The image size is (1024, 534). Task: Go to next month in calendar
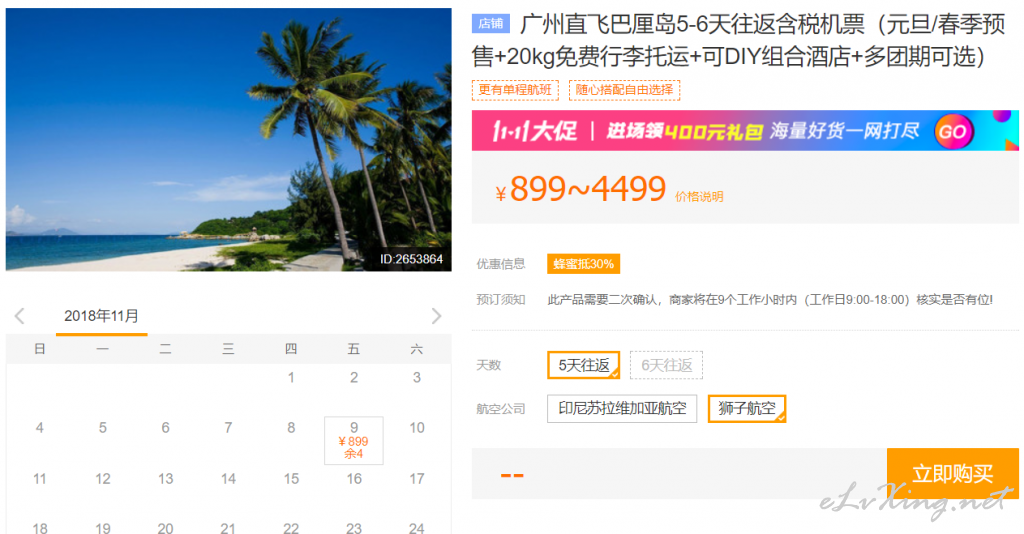tap(436, 317)
